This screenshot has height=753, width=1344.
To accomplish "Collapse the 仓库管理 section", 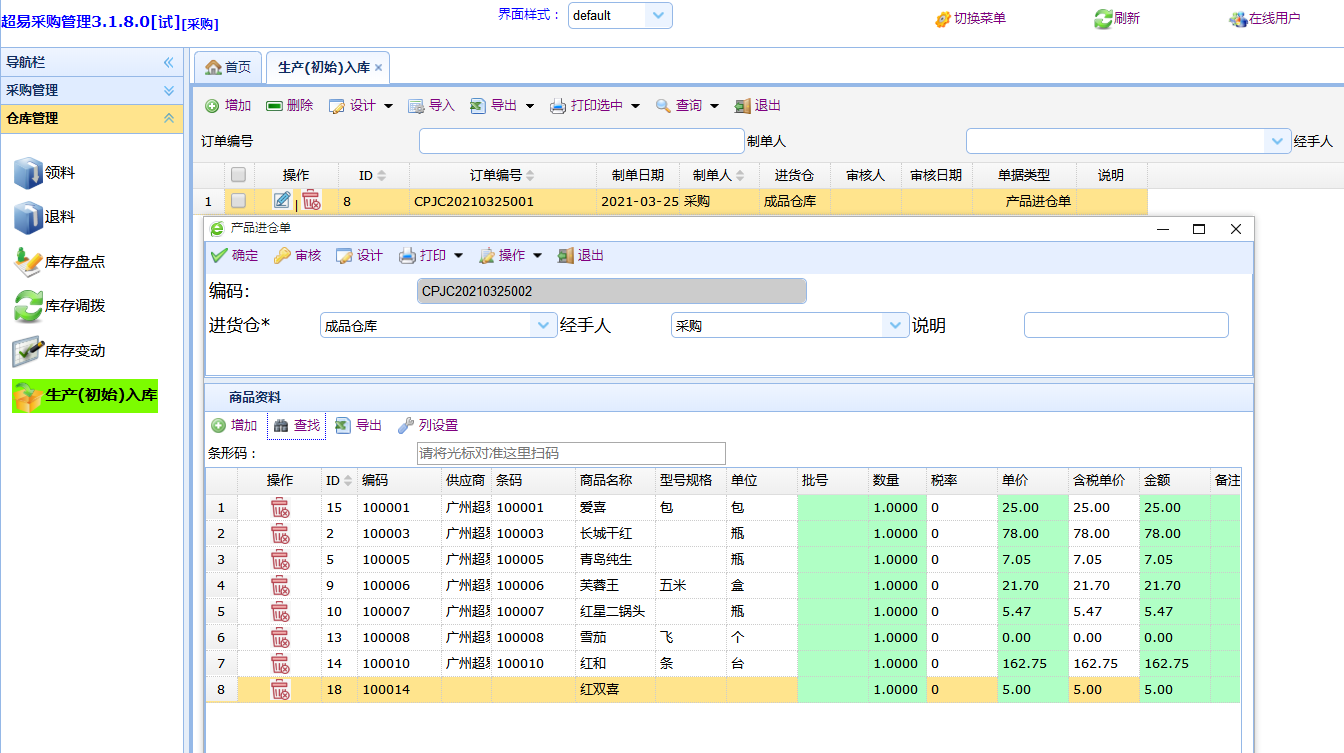I will coord(168,118).
